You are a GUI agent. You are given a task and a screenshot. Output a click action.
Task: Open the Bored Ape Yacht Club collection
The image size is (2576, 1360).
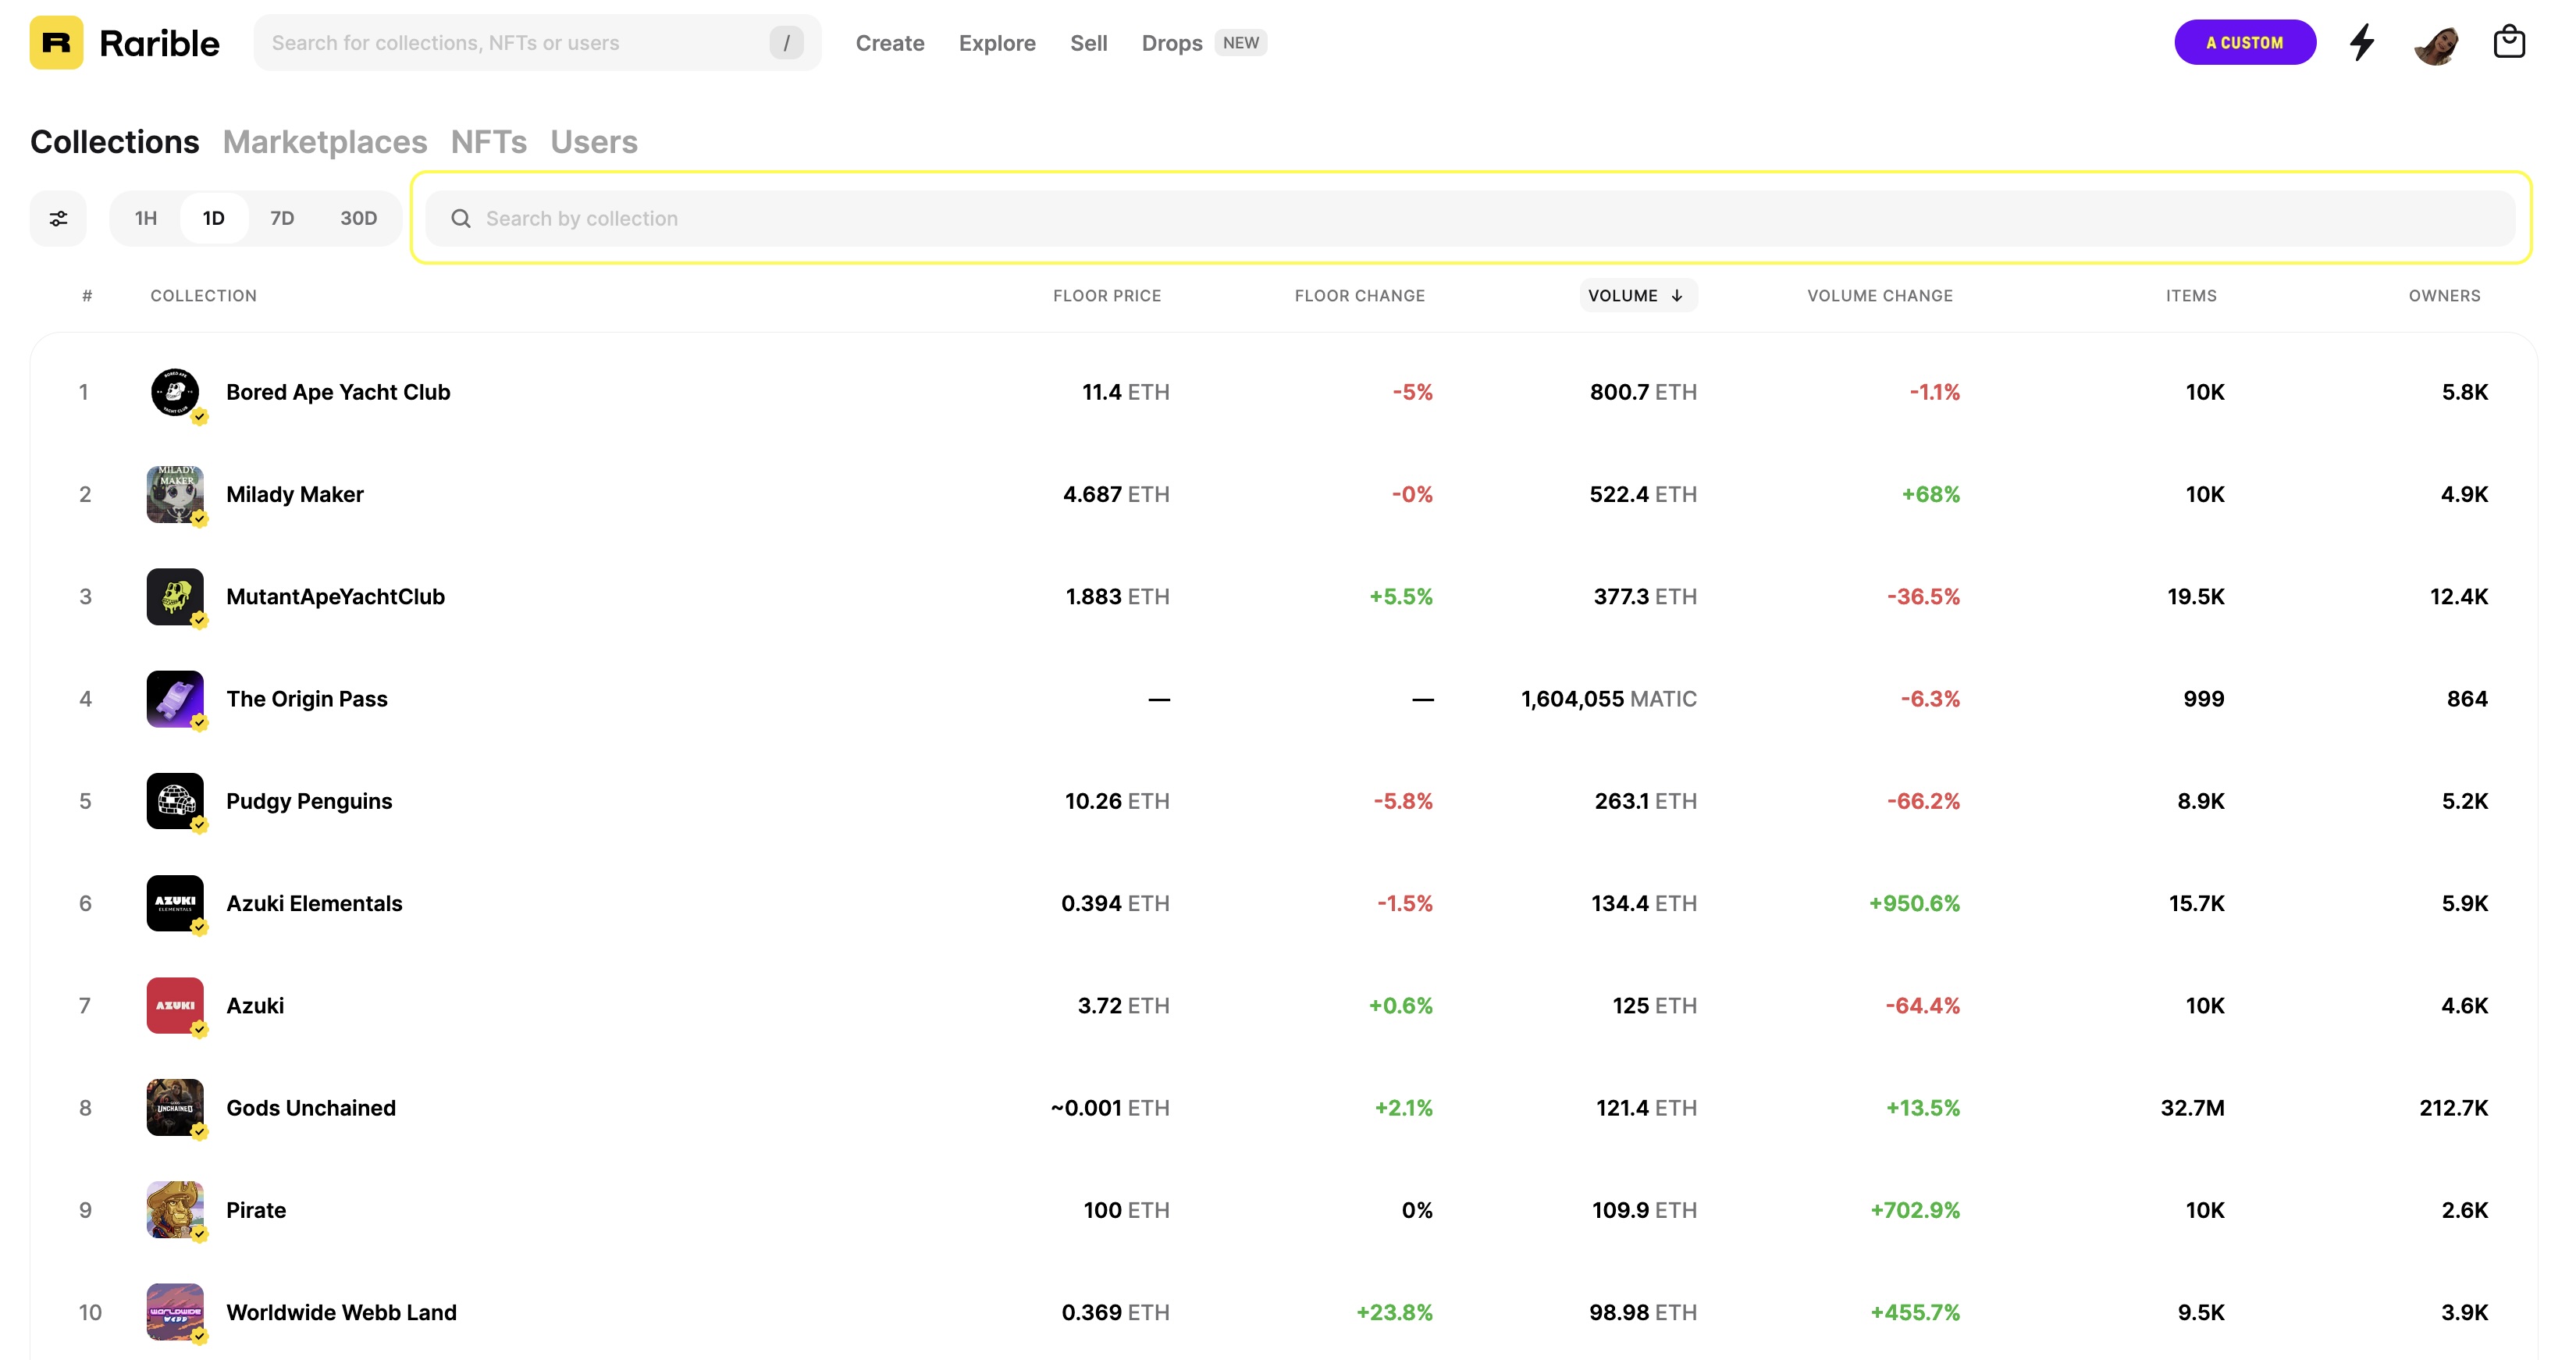(338, 392)
